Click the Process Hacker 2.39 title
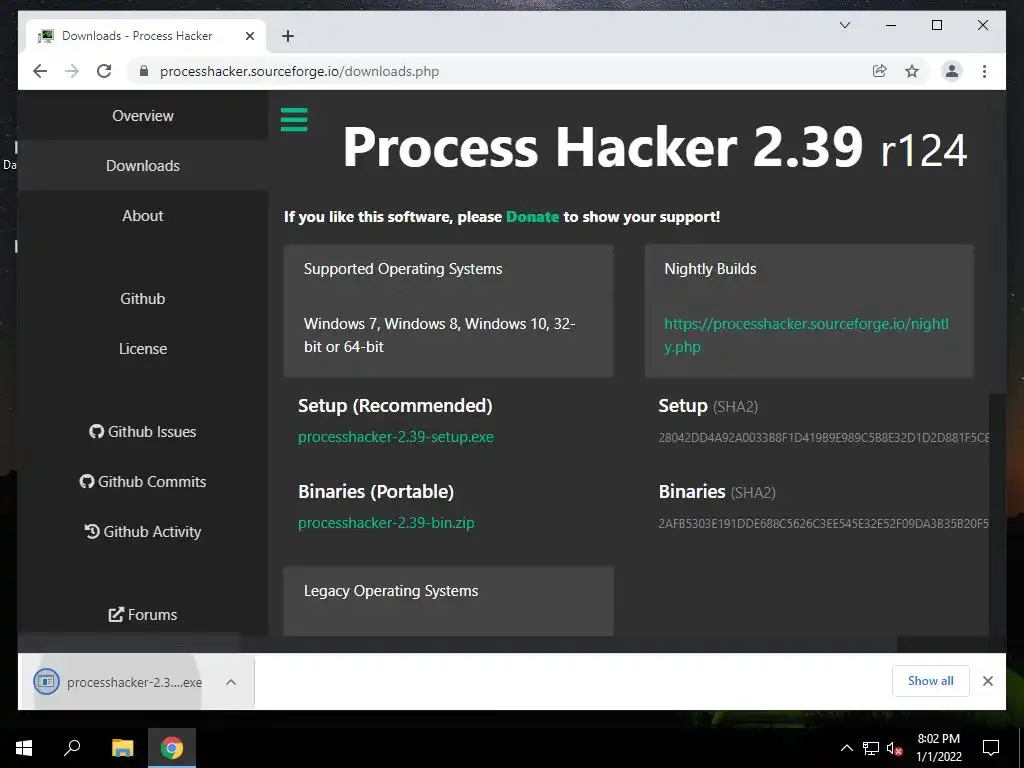Image resolution: width=1024 pixels, height=768 pixels. pos(603,147)
